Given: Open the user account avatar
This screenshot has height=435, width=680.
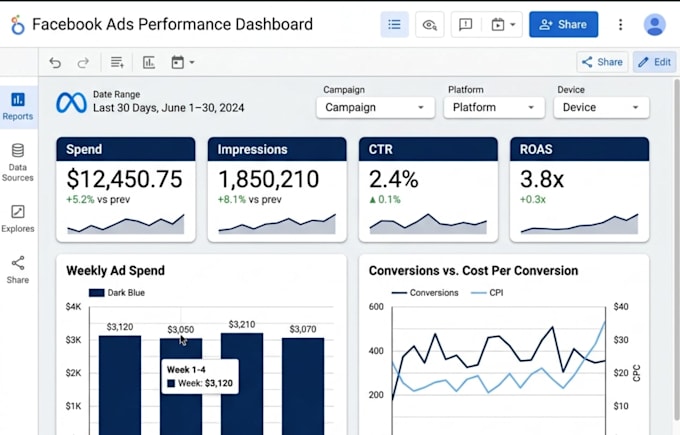Looking at the screenshot, I should tap(654, 25).
